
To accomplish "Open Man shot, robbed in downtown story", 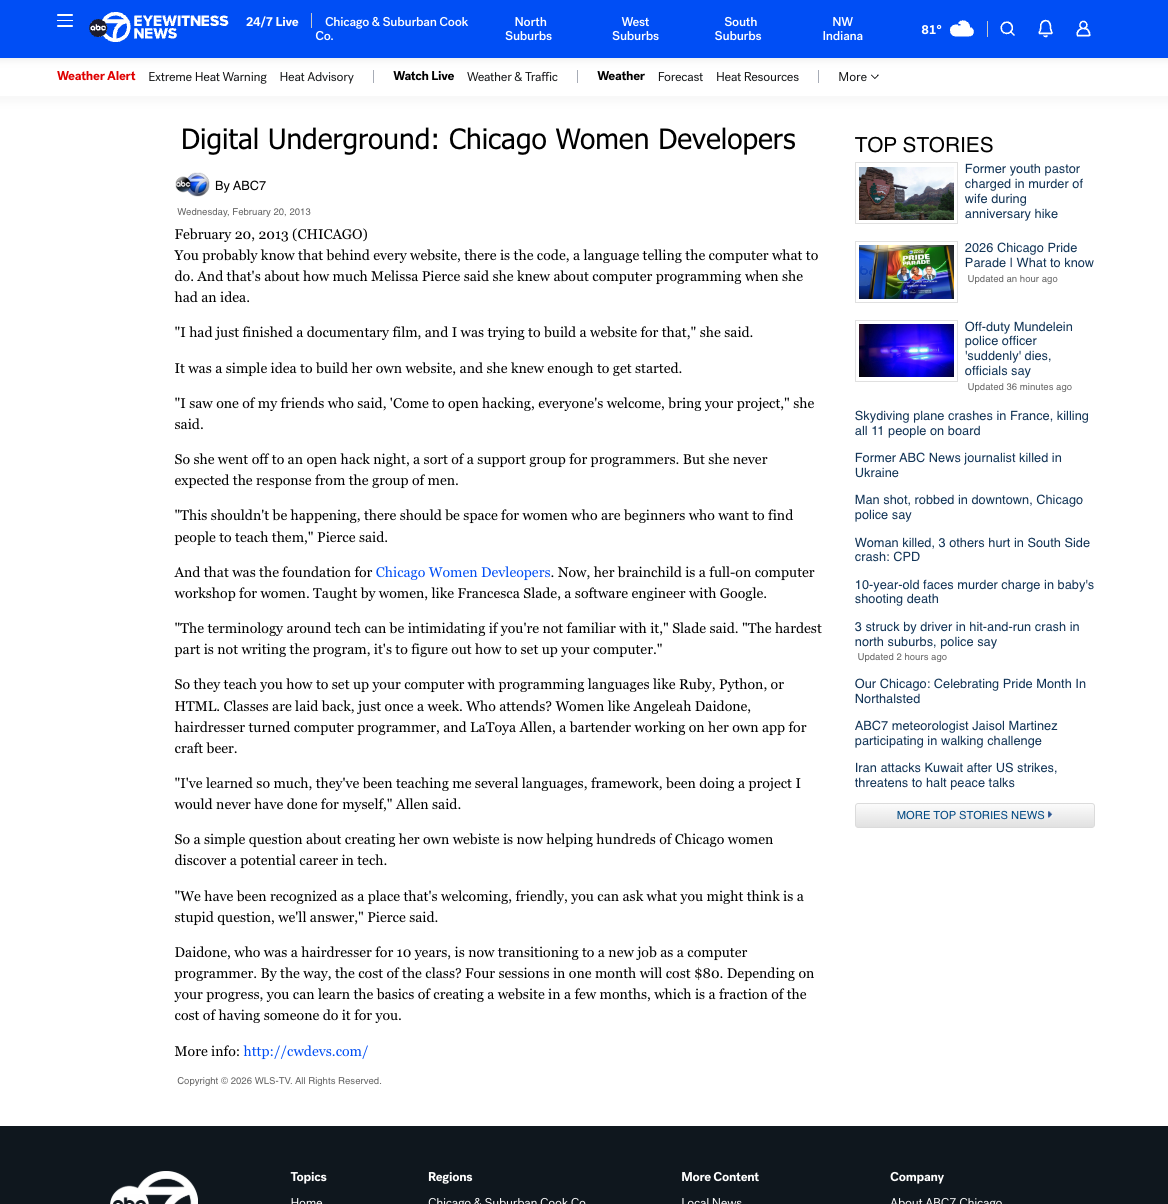I will coord(969,507).
